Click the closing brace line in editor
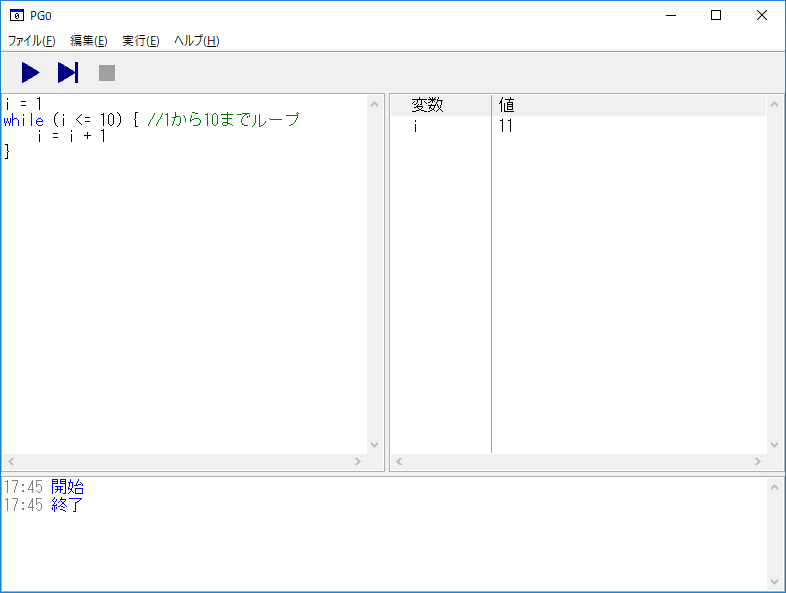Screen dimensions: 786x593 pos(7,151)
